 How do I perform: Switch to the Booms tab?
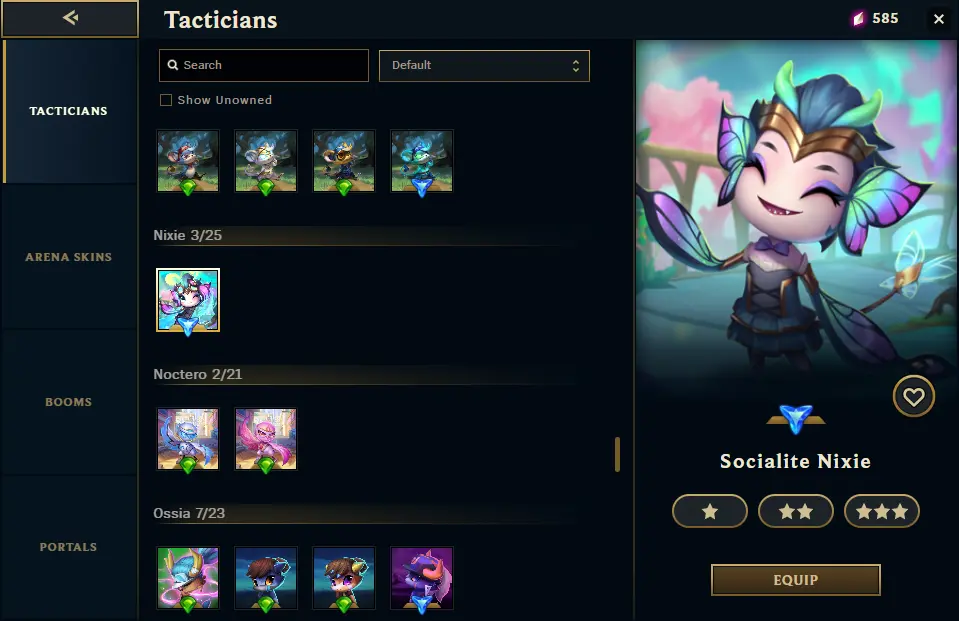click(x=69, y=402)
